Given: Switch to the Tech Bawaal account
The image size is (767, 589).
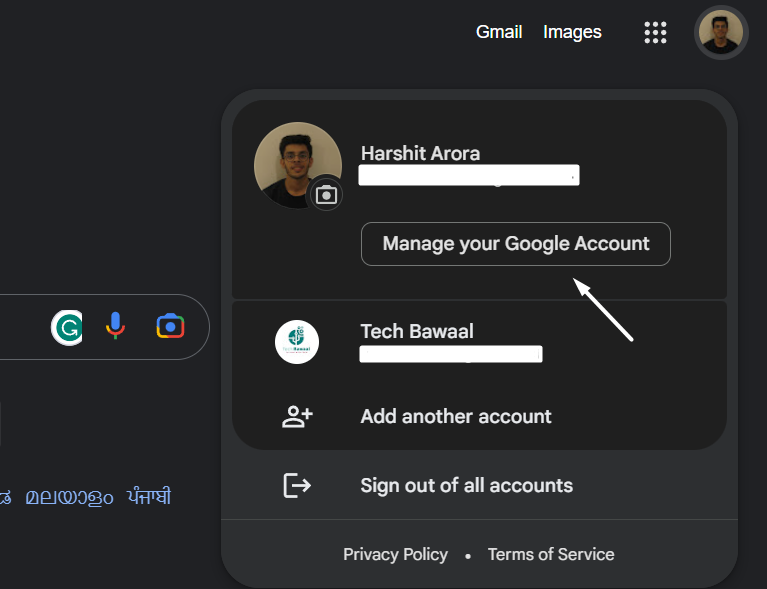Looking at the screenshot, I should 417,332.
